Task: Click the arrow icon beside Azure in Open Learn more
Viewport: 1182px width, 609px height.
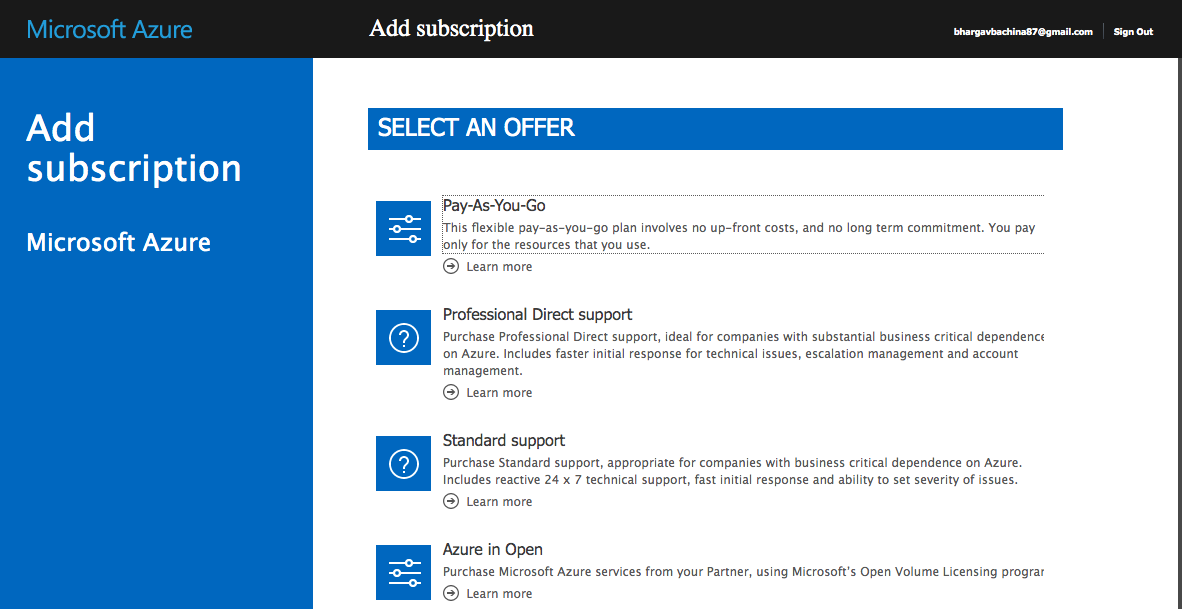Action: click(x=450, y=593)
